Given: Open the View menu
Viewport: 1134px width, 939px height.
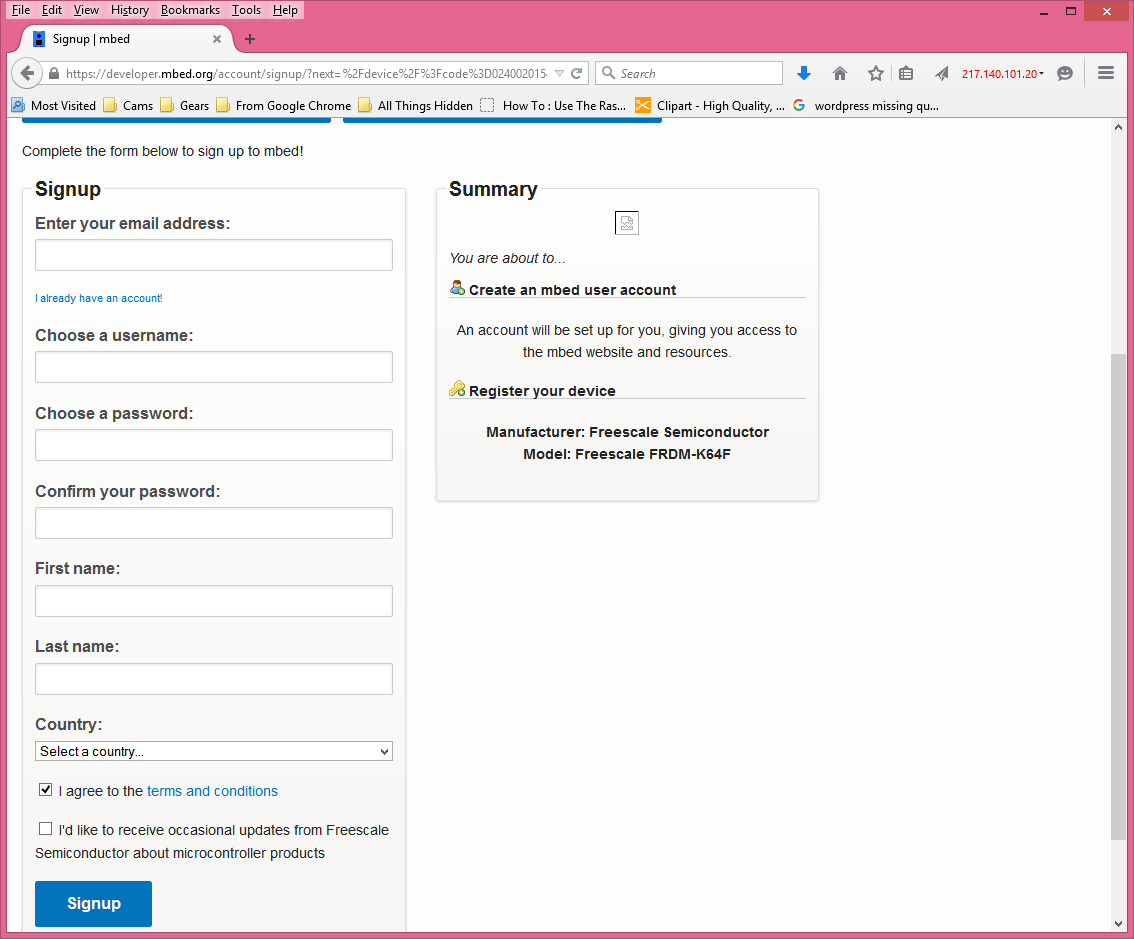Looking at the screenshot, I should tap(86, 10).
